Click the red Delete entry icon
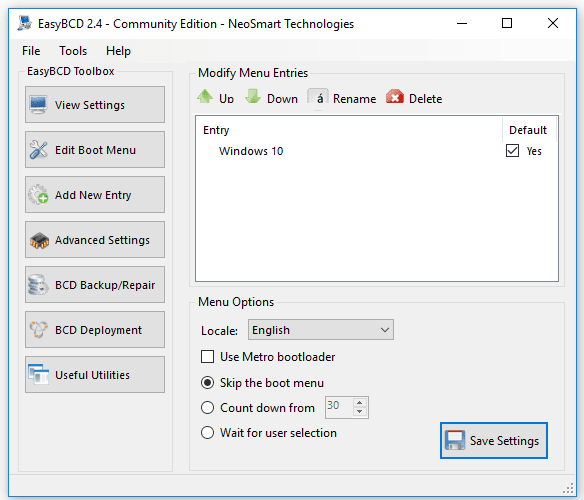Image resolution: width=584 pixels, height=500 pixels. 395,96
